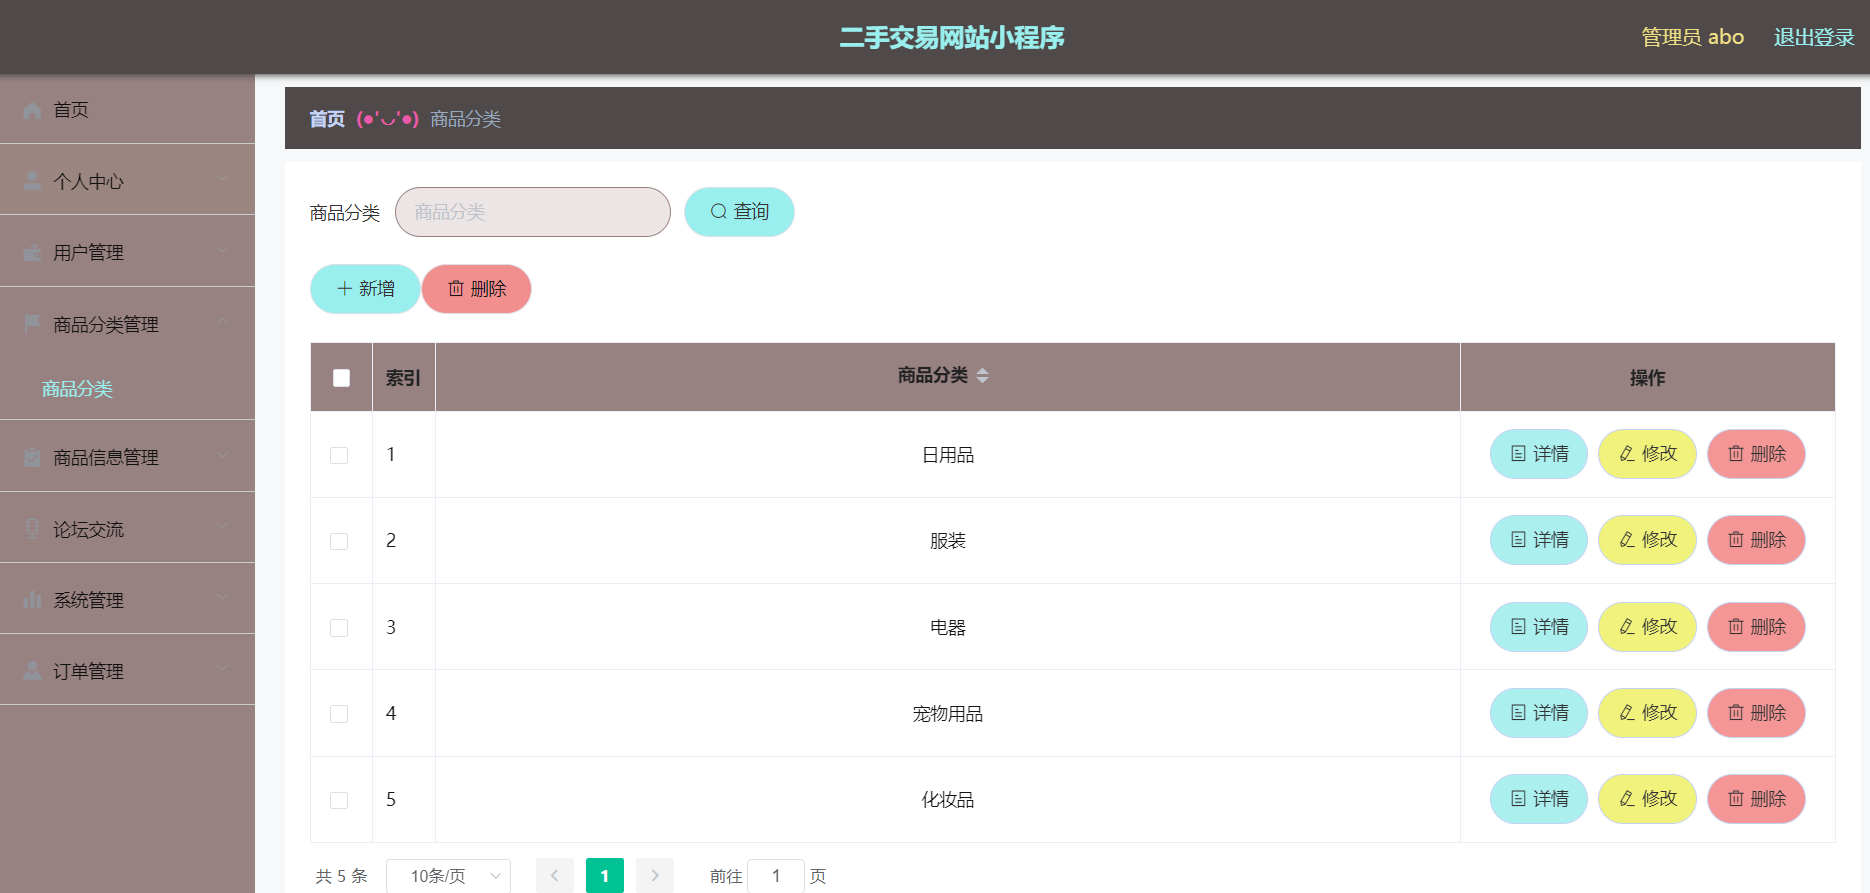This screenshot has height=893, width=1870.
Task: Click the 查询 search button
Action: [739, 212]
